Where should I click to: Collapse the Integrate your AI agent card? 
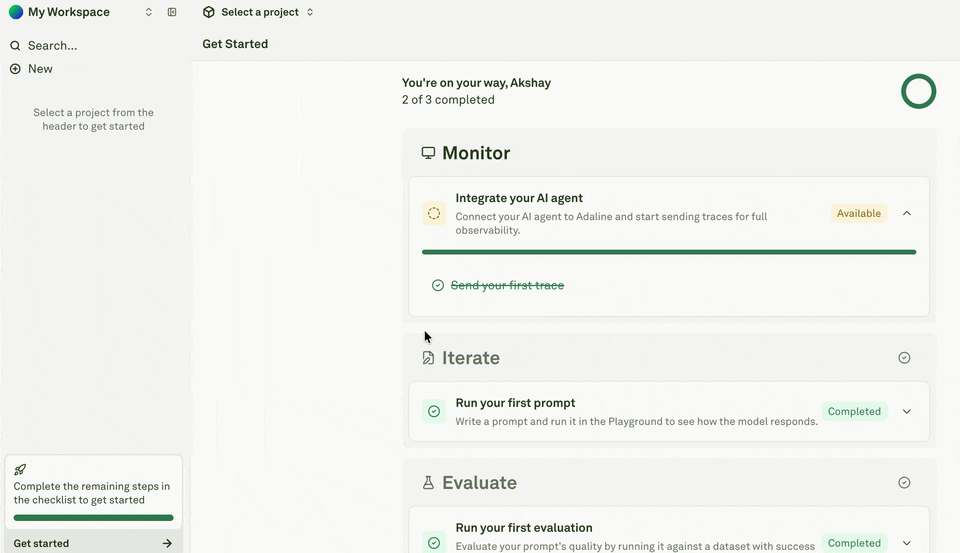907,213
